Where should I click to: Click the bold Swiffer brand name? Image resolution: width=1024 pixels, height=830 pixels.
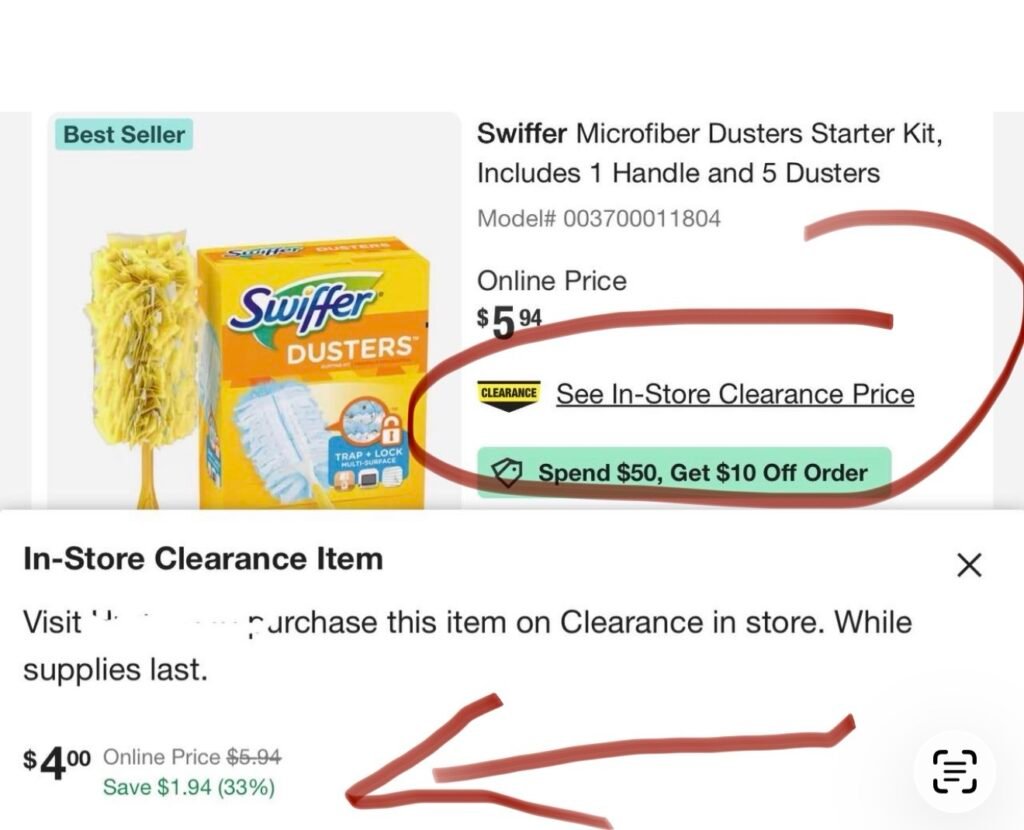pos(522,132)
